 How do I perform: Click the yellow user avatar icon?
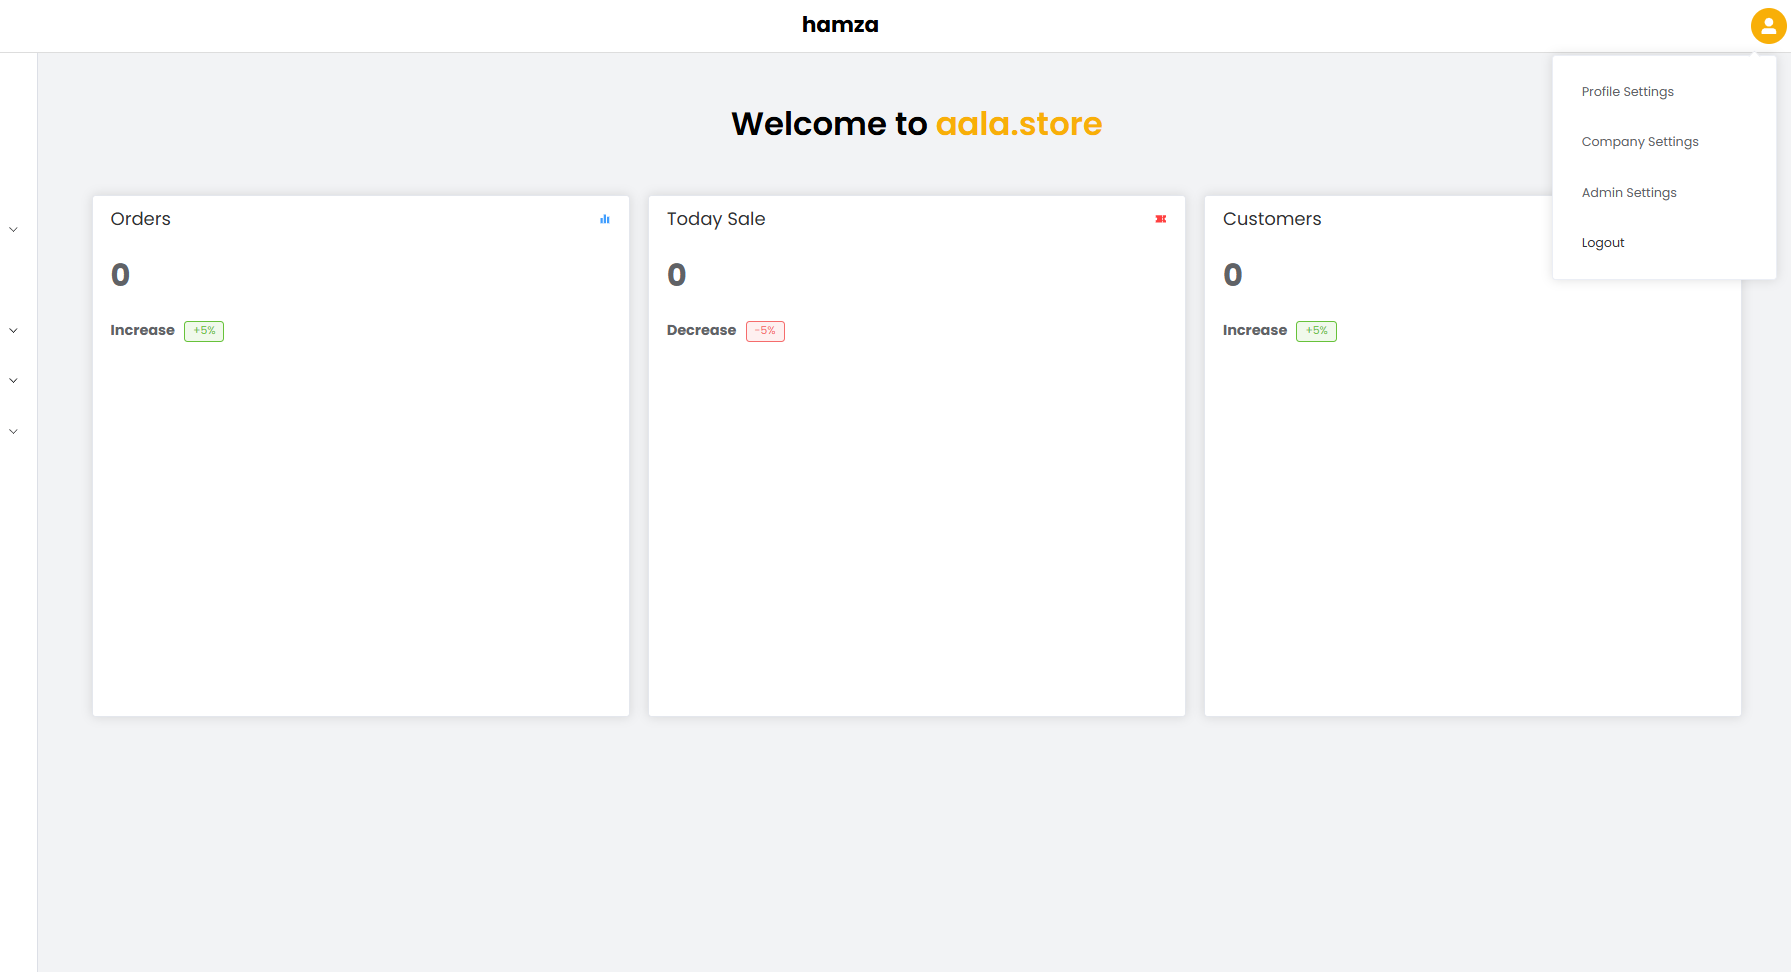(1766, 26)
